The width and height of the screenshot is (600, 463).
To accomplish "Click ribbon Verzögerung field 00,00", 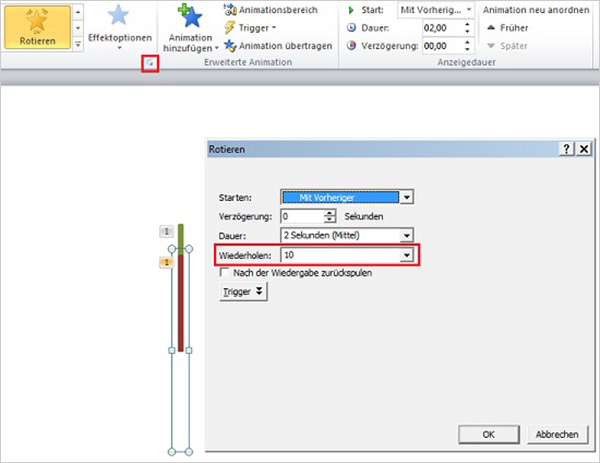I will pos(442,46).
